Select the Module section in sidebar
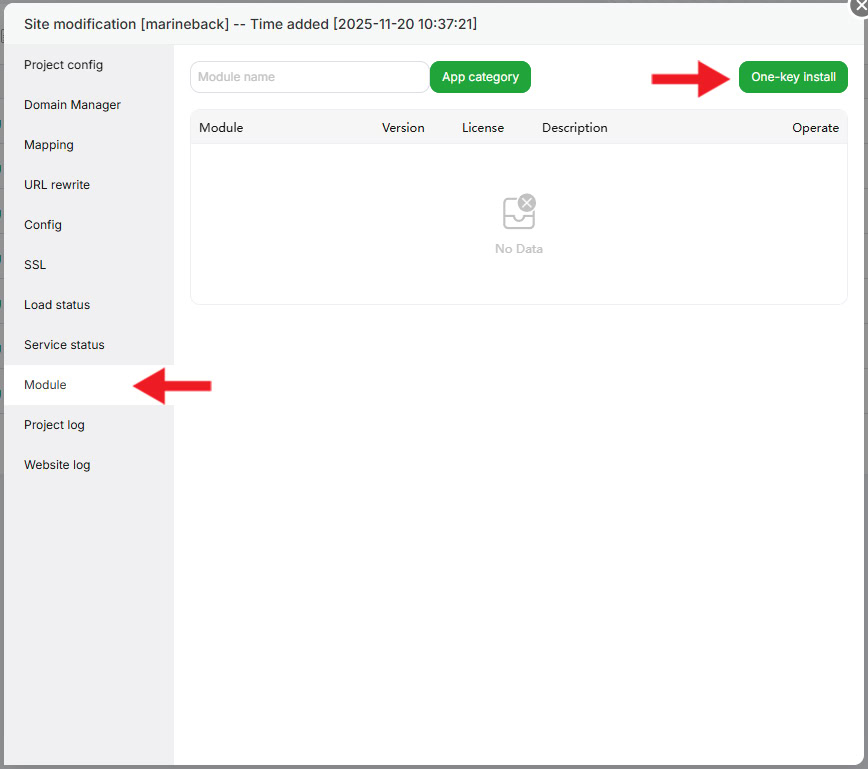This screenshot has width=868, height=769. coord(45,385)
